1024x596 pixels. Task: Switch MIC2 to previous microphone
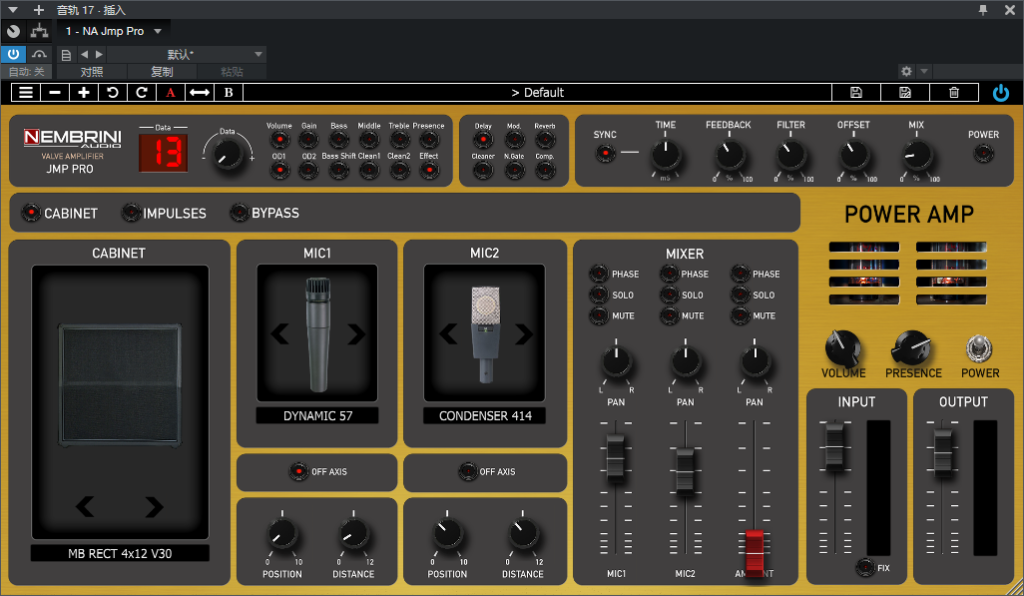point(448,334)
